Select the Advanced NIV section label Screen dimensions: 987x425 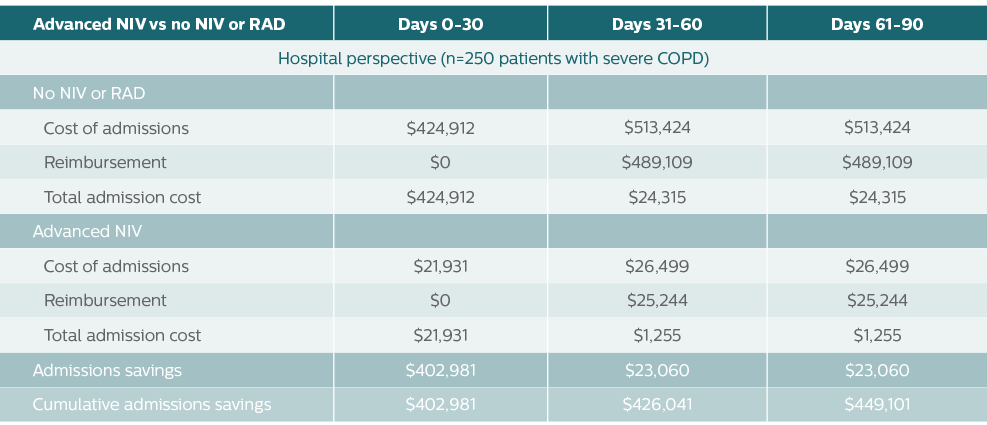tap(87, 231)
